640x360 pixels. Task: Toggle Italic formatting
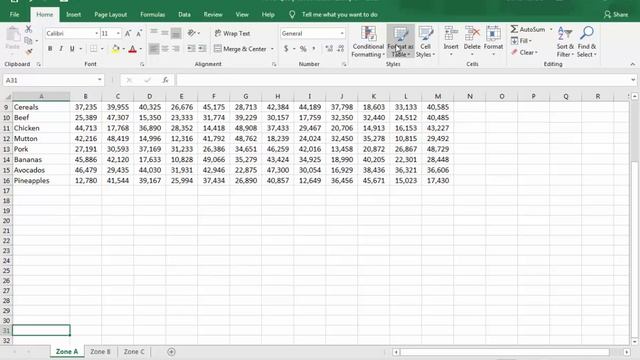click(61, 49)
